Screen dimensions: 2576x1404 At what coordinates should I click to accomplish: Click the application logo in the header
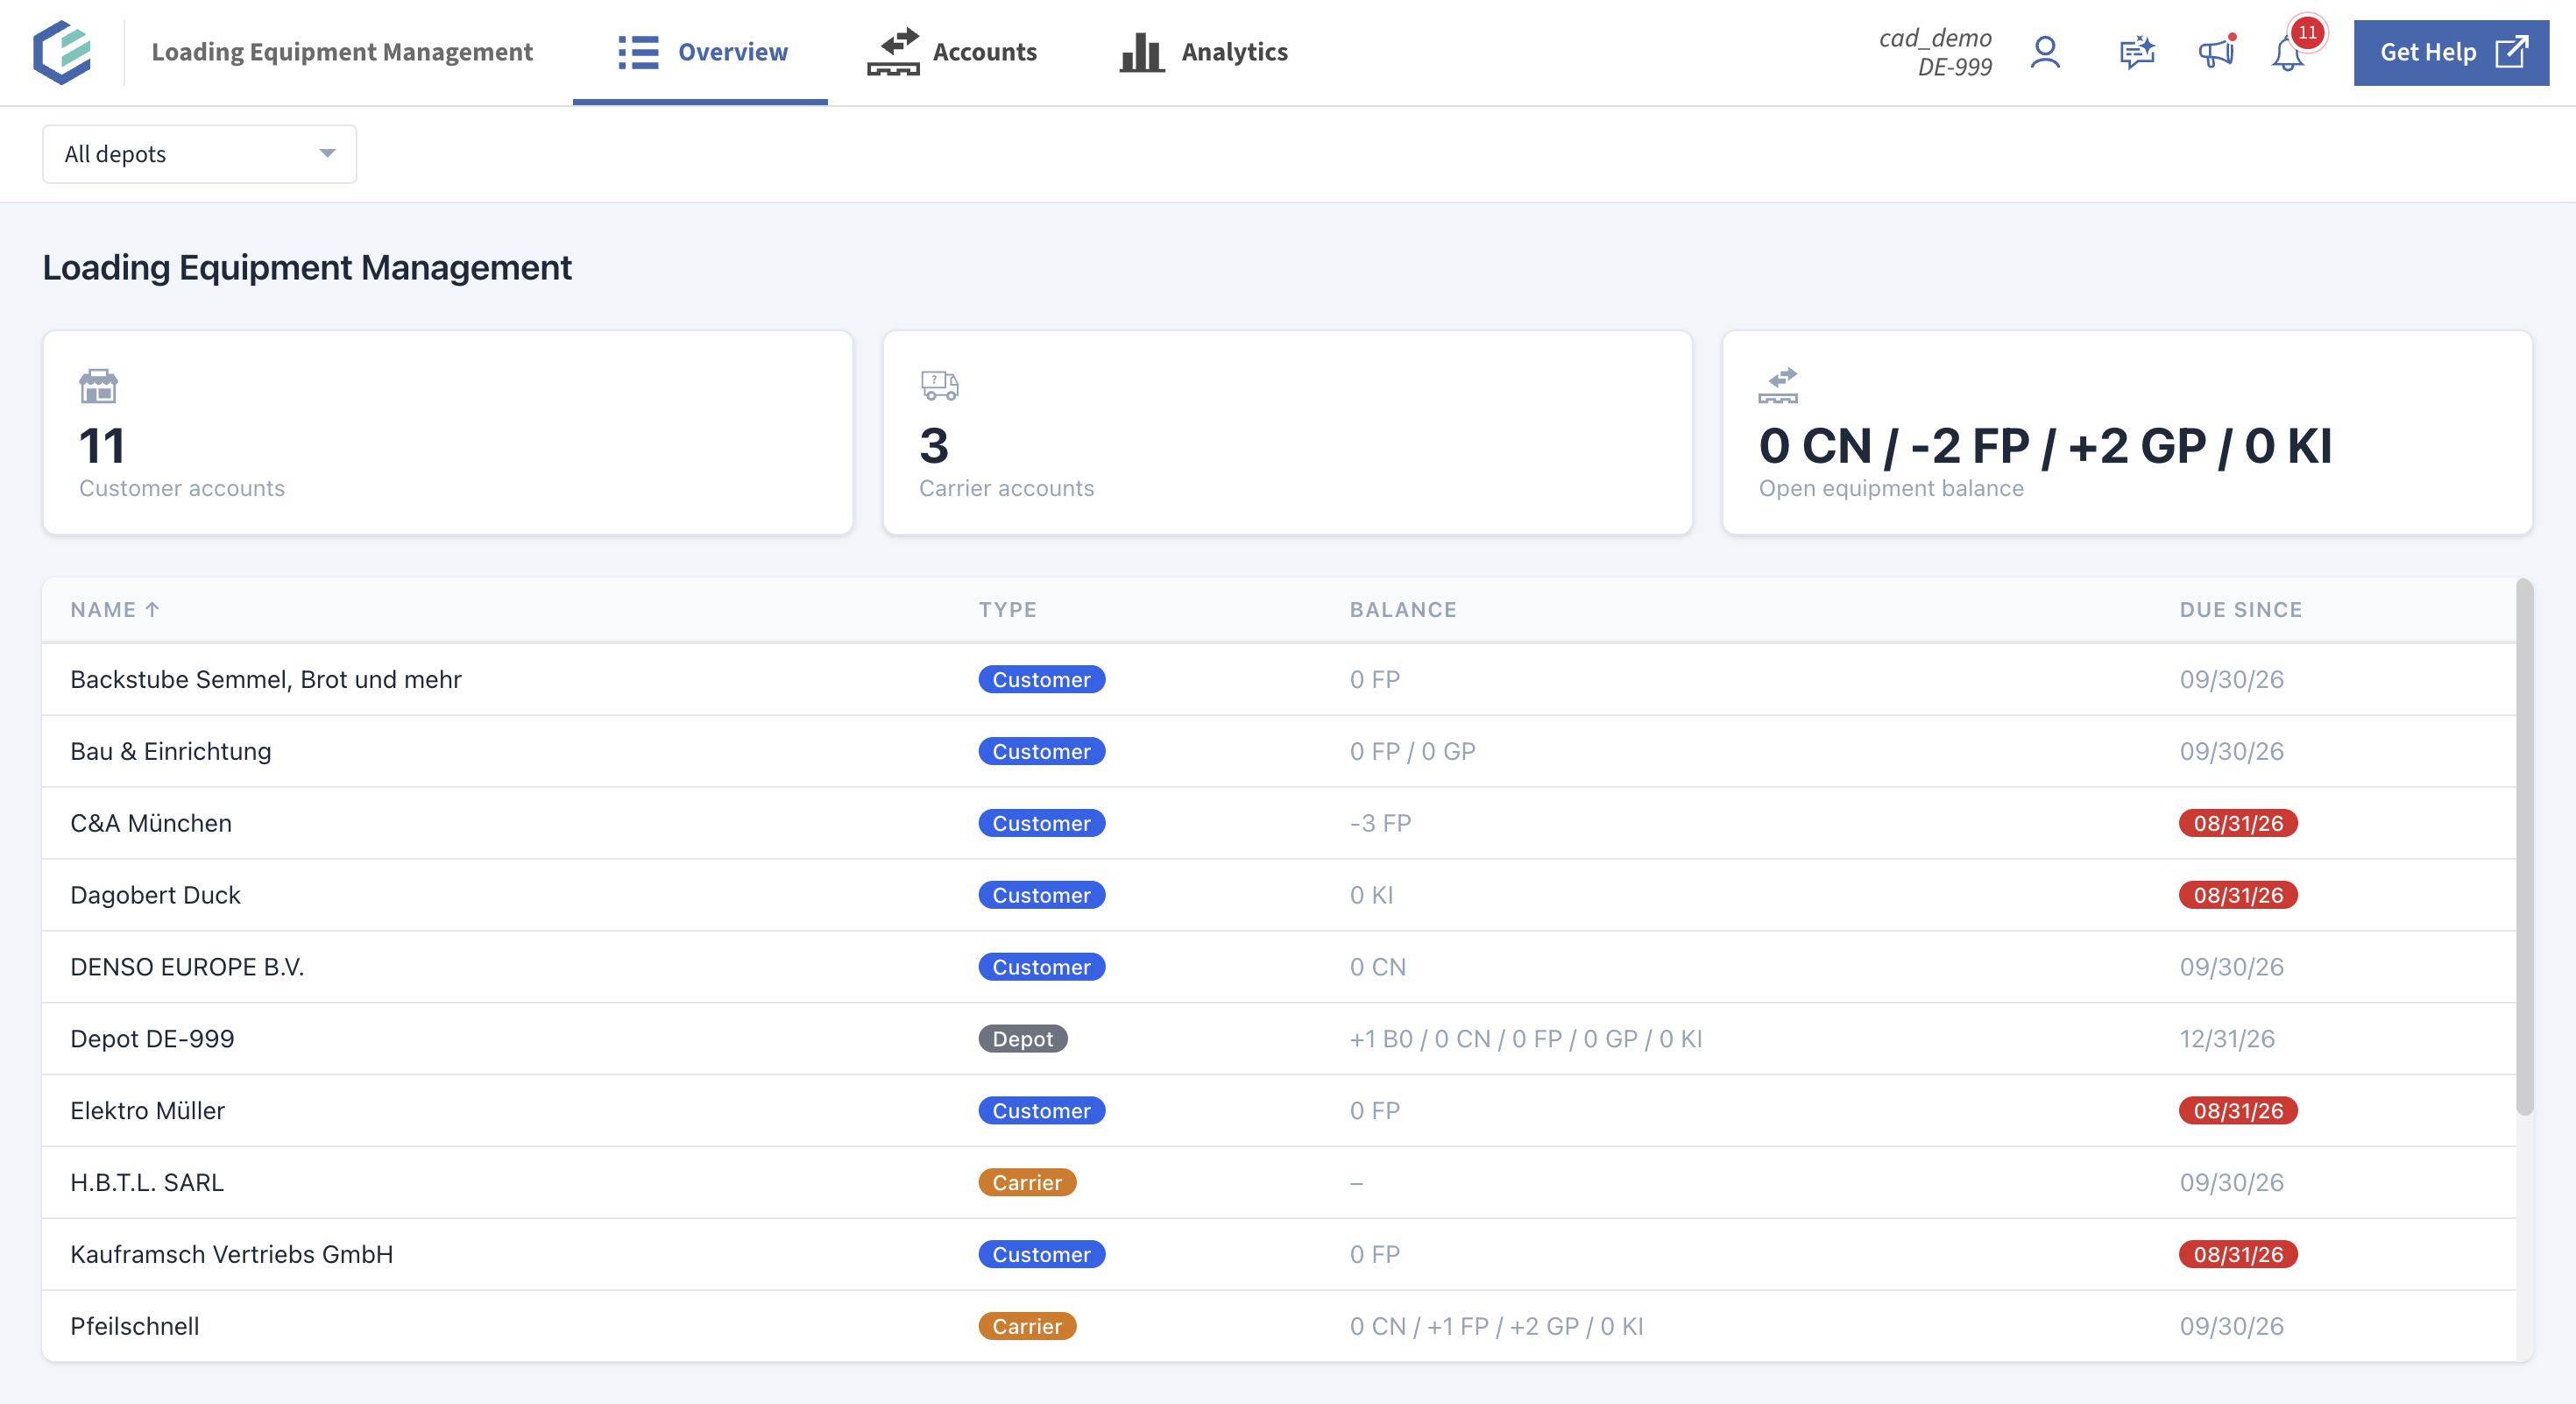[x=62, y=52]
